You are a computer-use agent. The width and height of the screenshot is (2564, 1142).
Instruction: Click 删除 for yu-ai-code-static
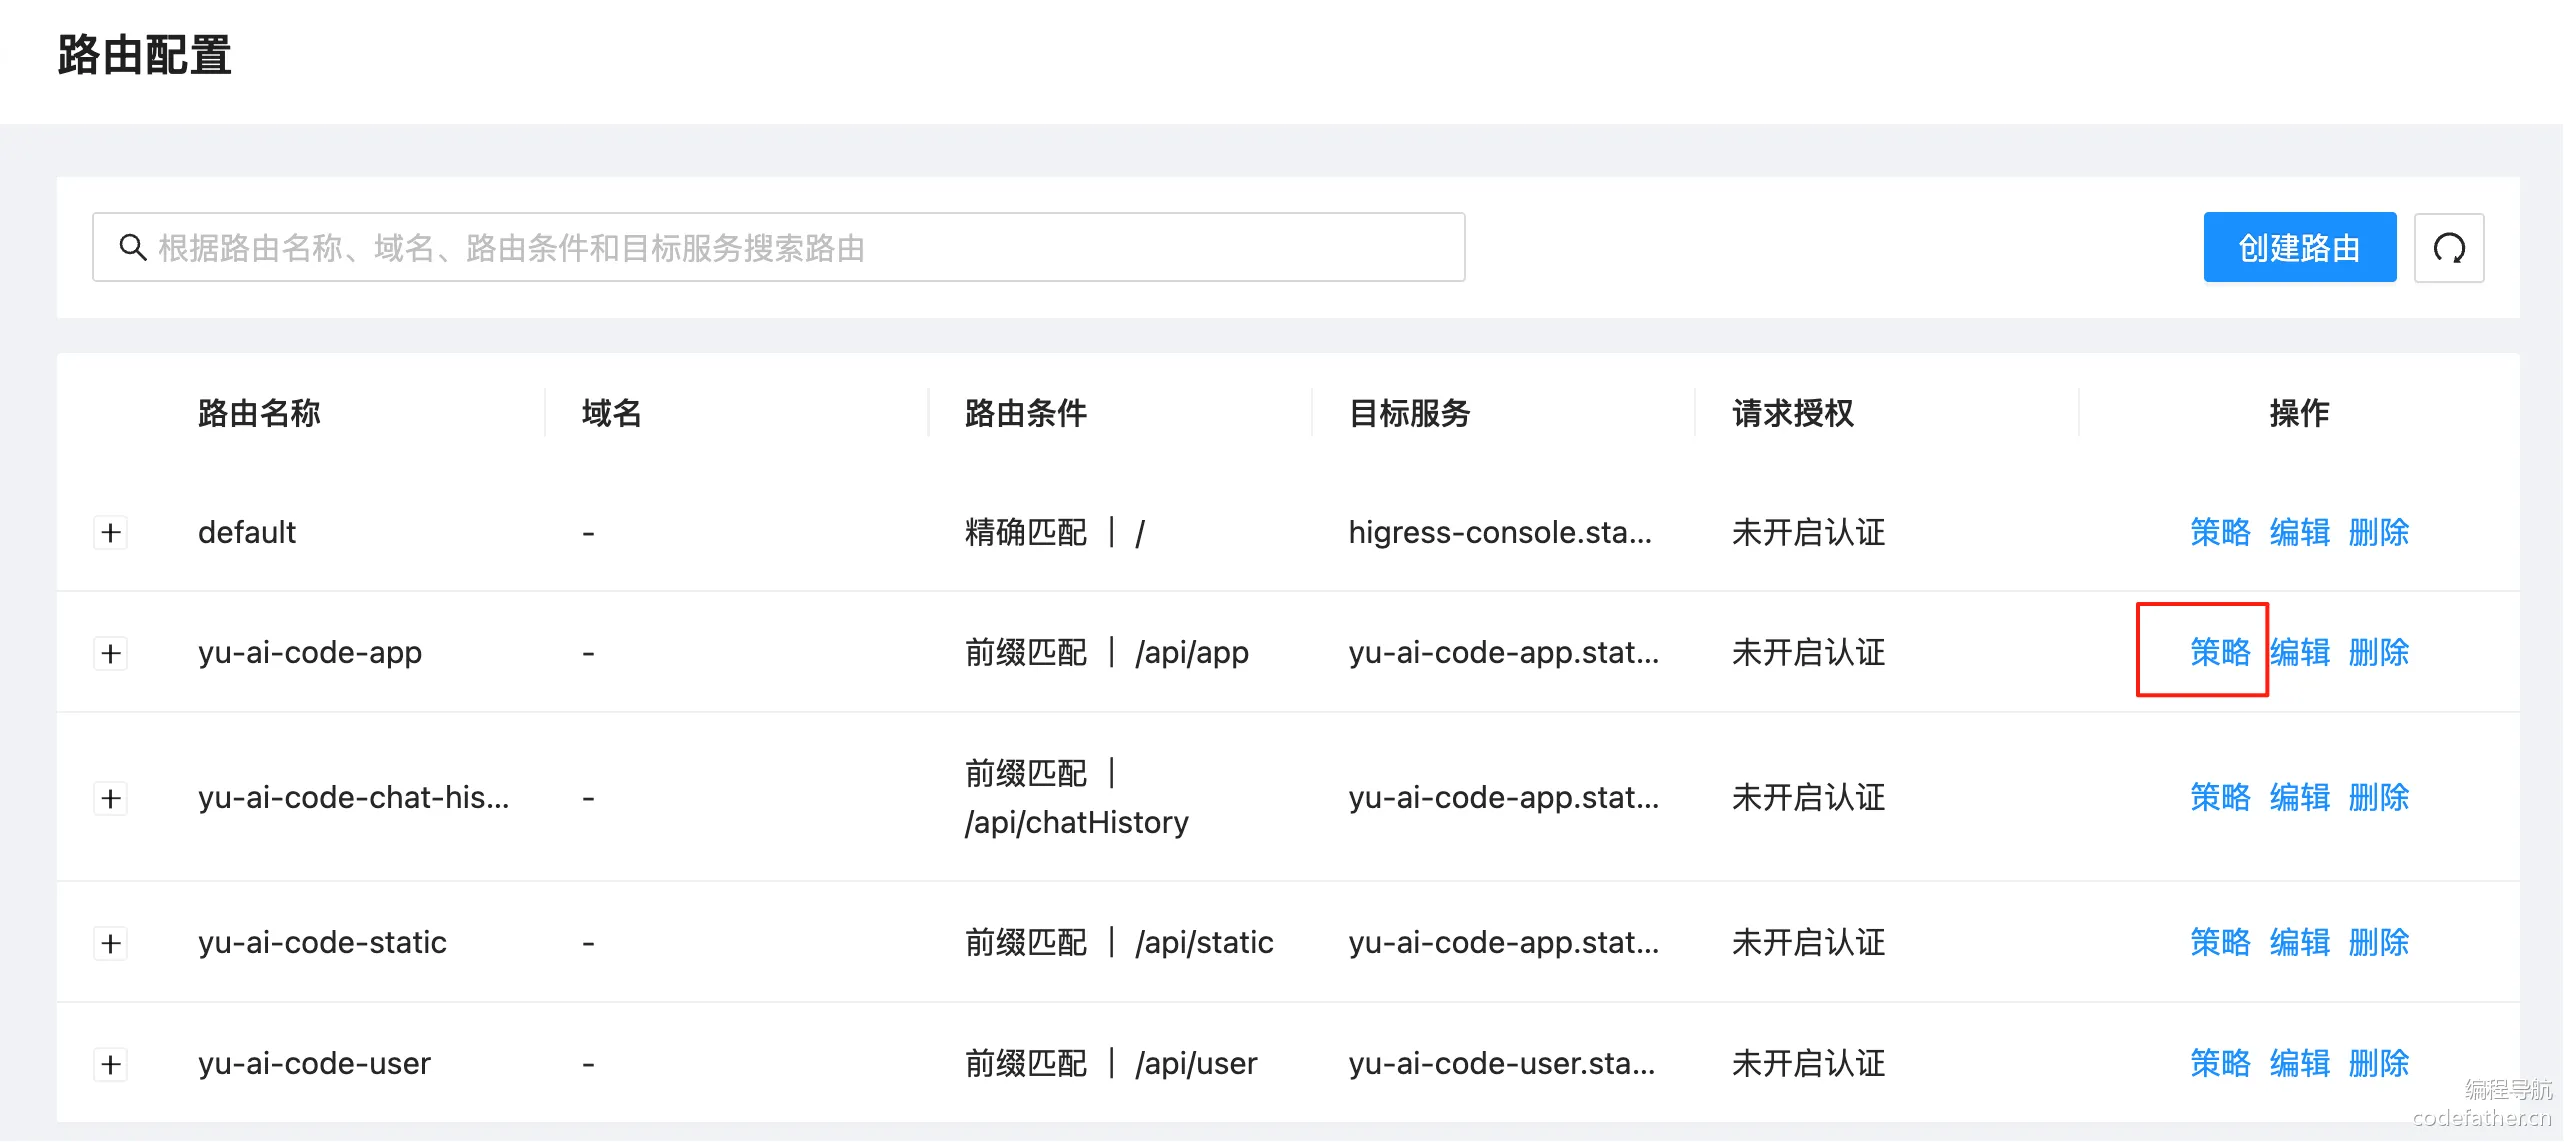tap(2378, 942)
